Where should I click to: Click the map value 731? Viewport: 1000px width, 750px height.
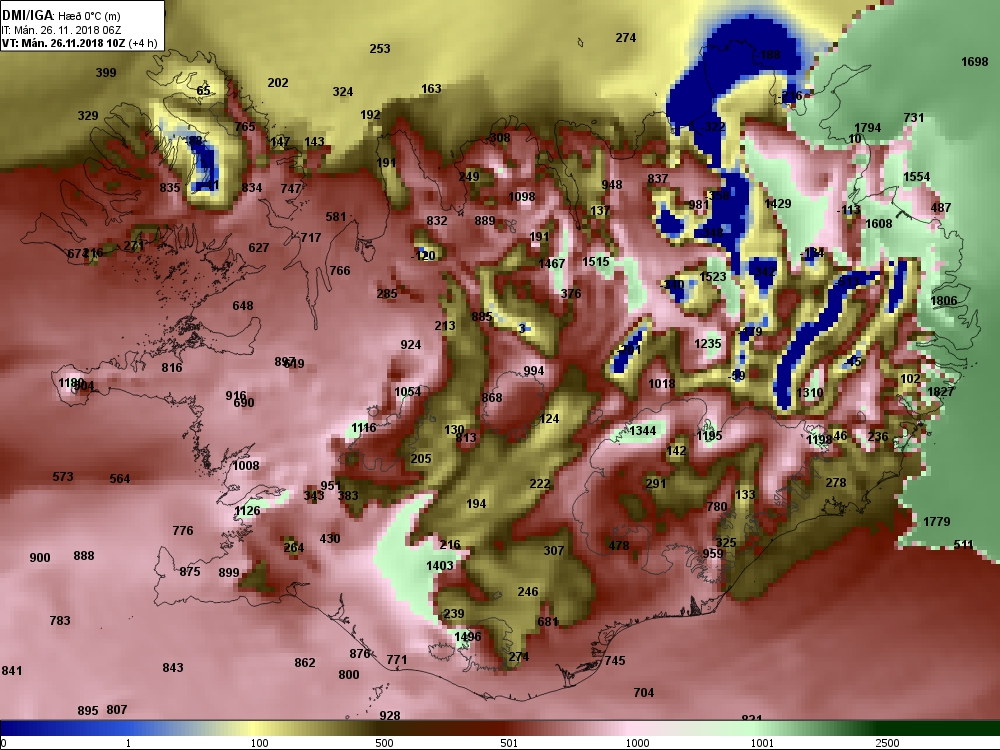point(913,117)
